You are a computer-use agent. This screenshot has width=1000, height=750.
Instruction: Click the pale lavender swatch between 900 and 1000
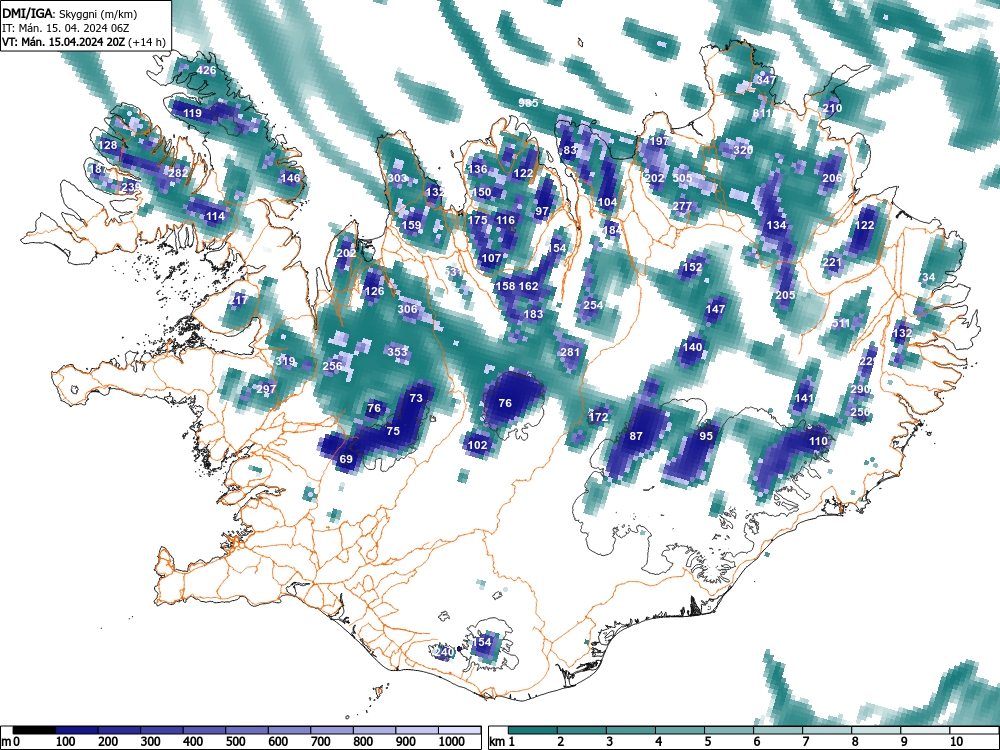(x=416, y=730)
